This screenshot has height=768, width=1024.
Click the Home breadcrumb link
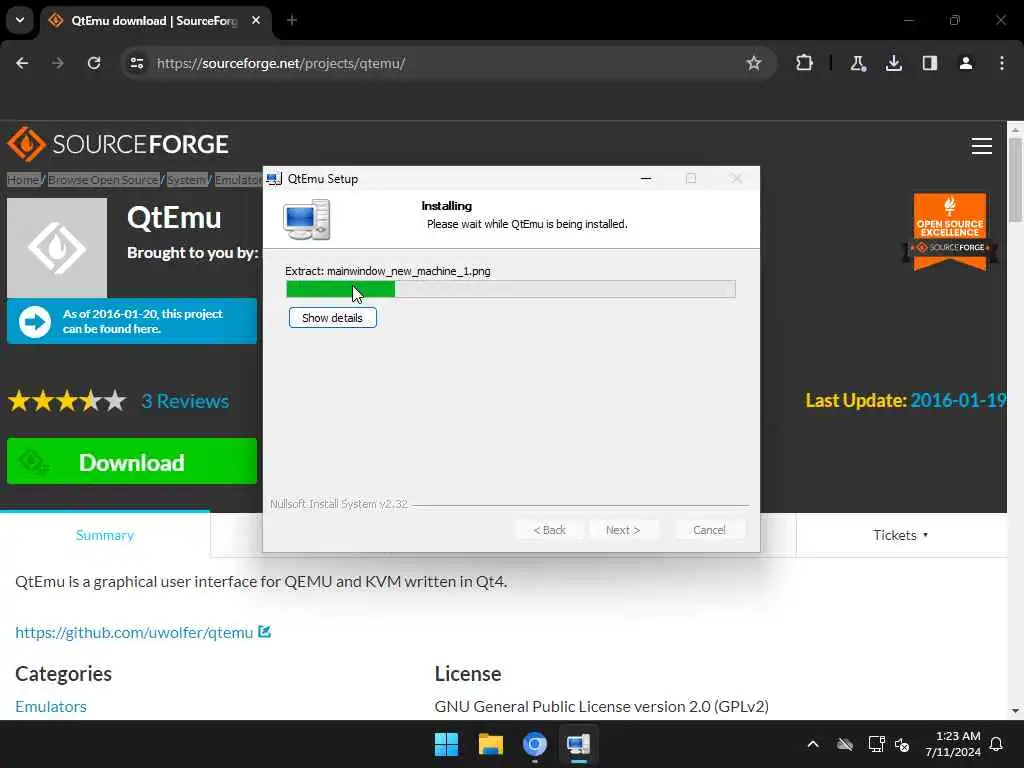[x=24, y=180]
